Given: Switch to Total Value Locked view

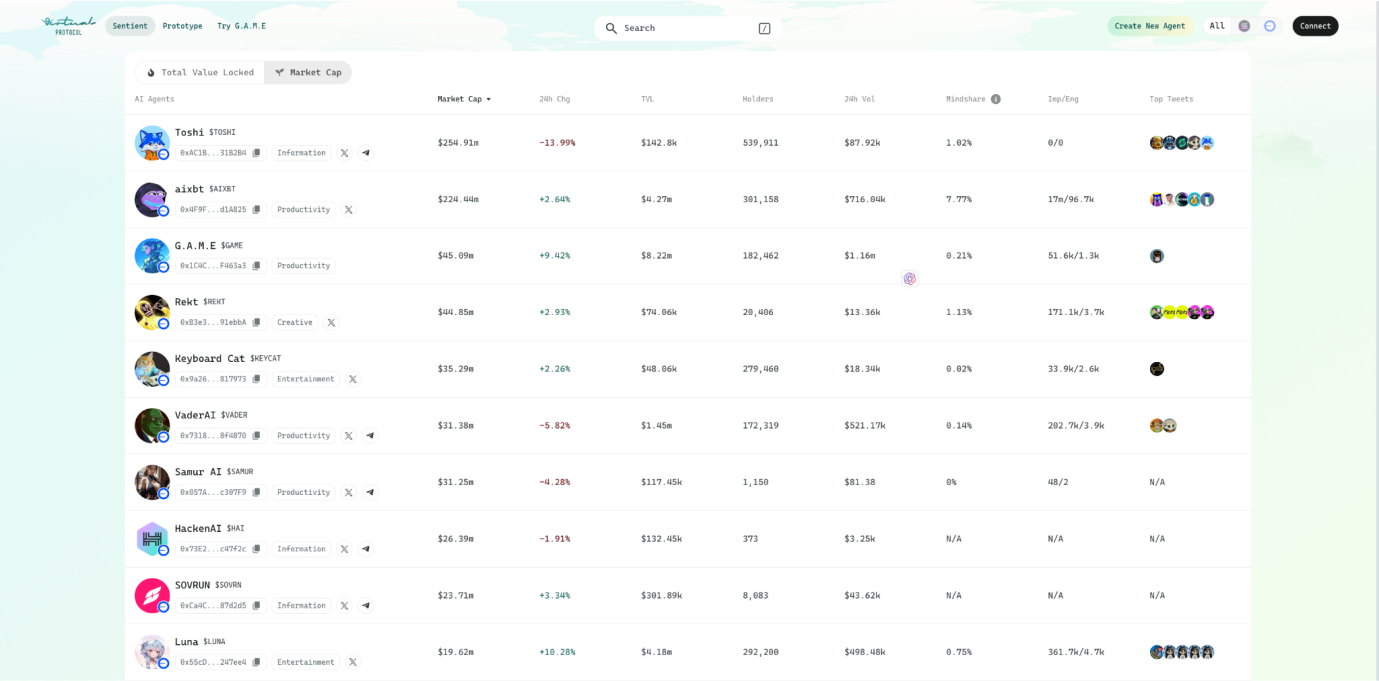Looking at the screenshot, I should (200, 72).
